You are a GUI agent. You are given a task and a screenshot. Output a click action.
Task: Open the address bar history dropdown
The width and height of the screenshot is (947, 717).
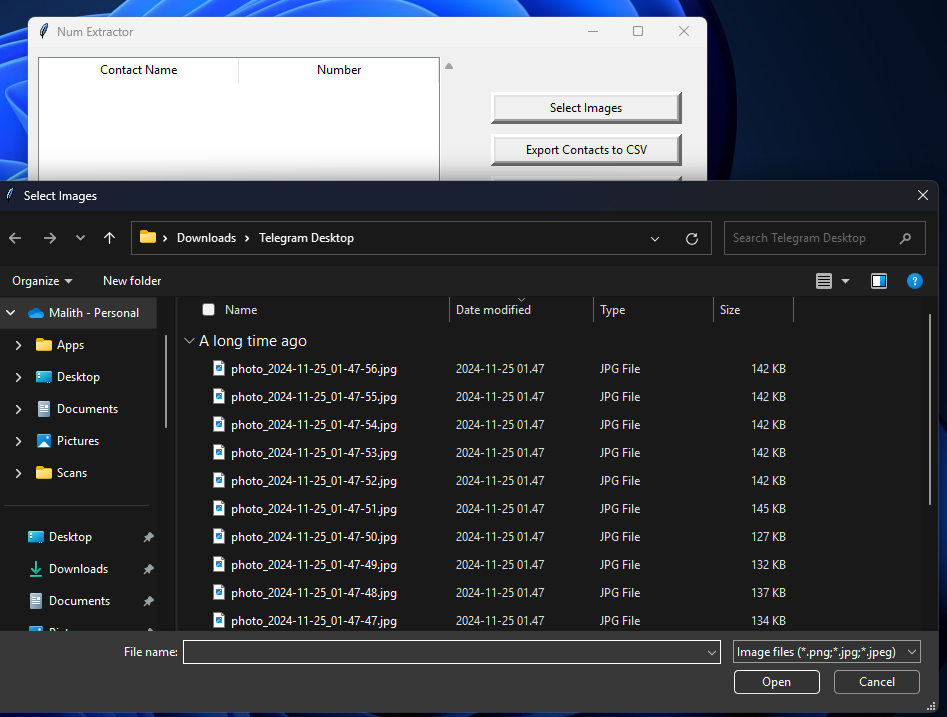point(655,239)
